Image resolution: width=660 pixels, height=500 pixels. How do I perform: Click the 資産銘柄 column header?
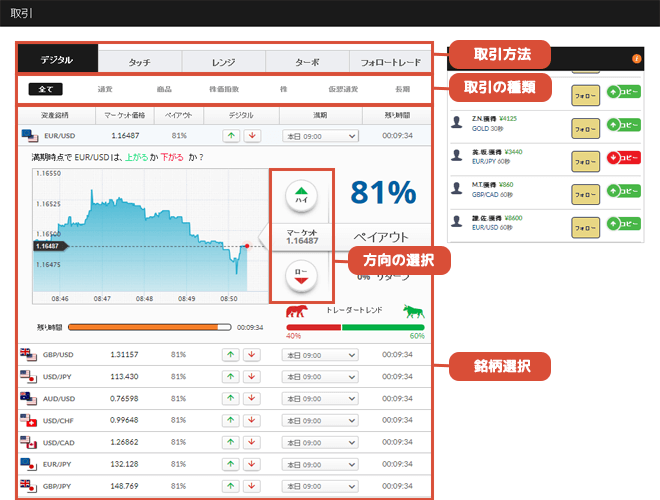(x=55, y=115)
